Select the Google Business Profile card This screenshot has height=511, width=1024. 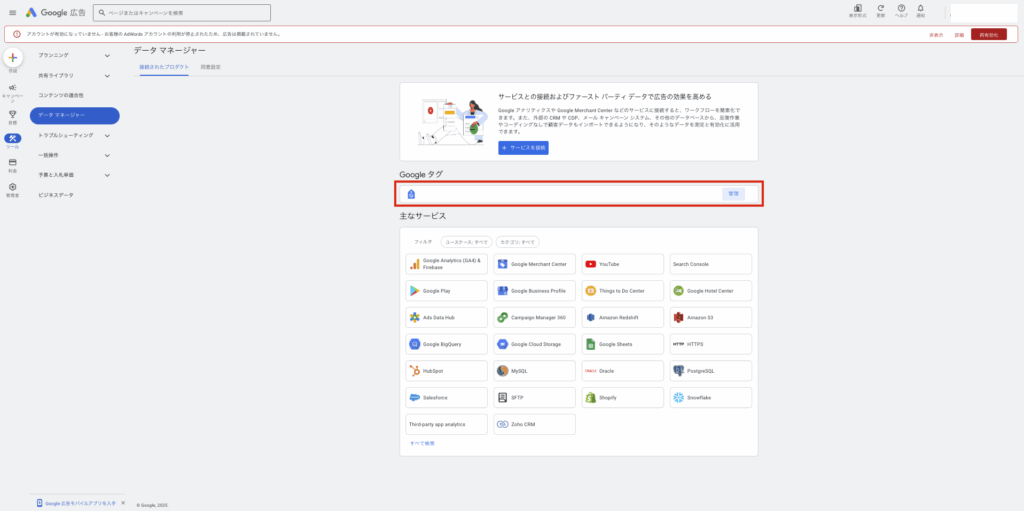pos(534,291)
